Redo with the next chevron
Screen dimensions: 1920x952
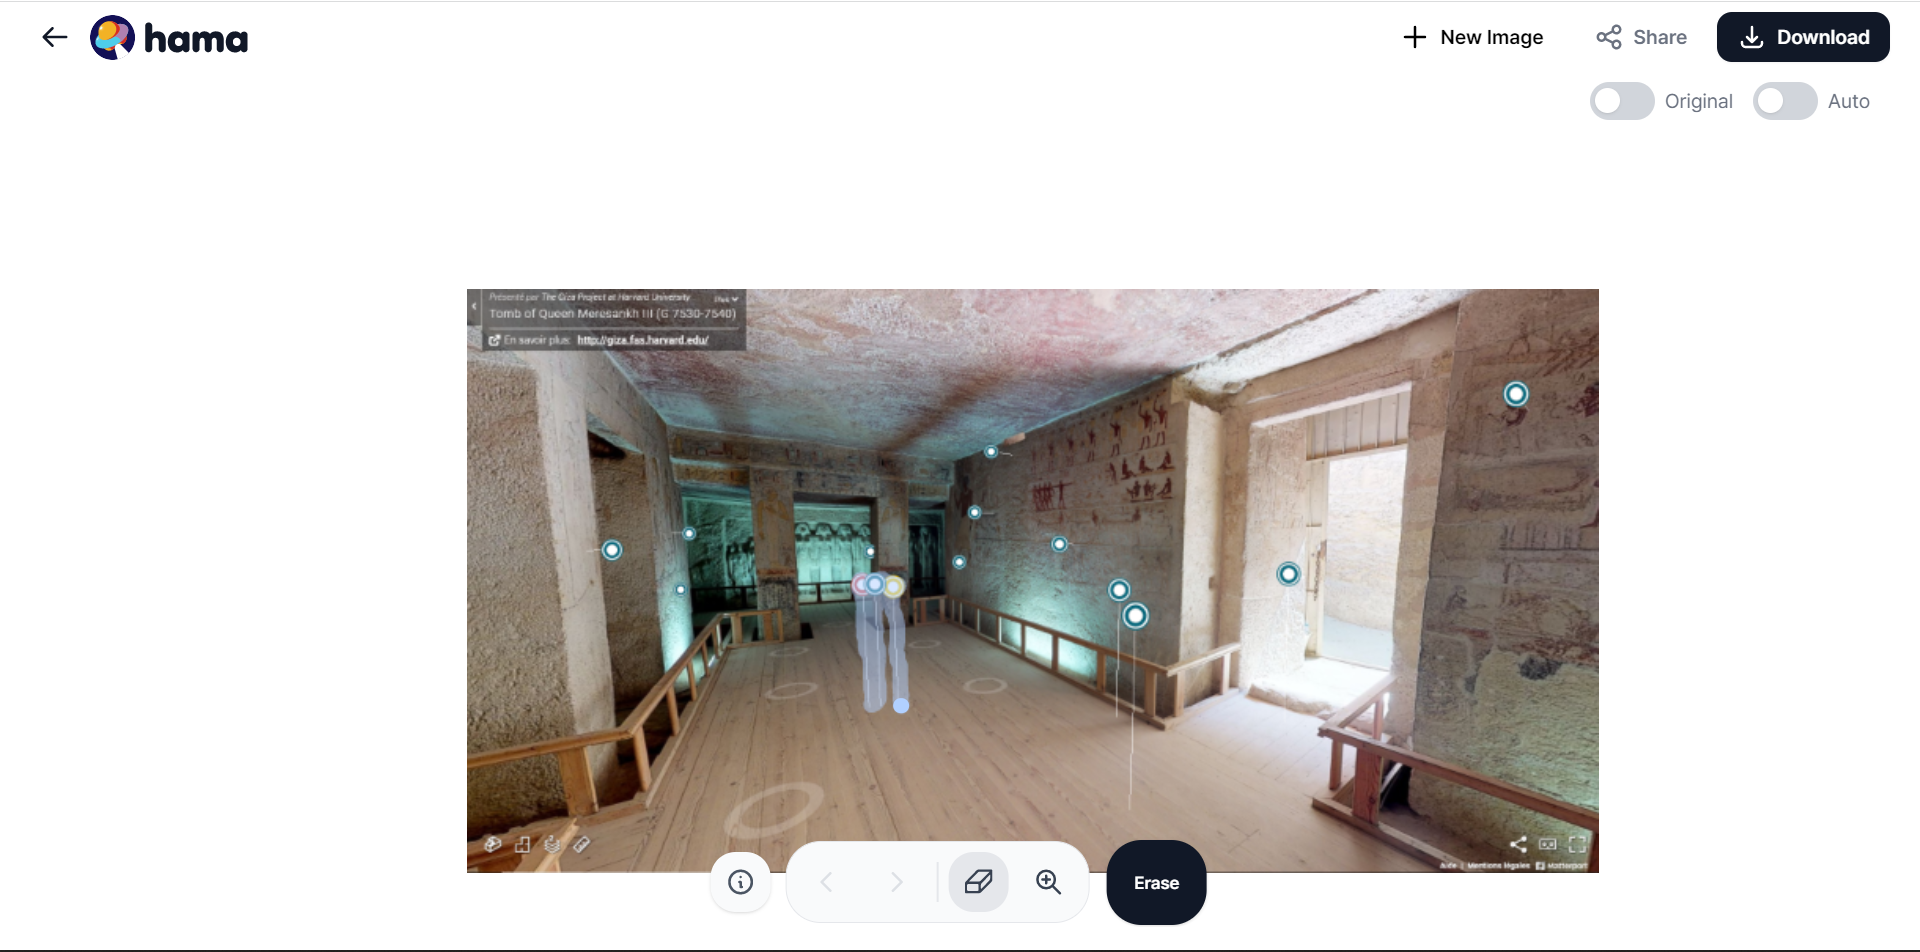tap(896, 882)
